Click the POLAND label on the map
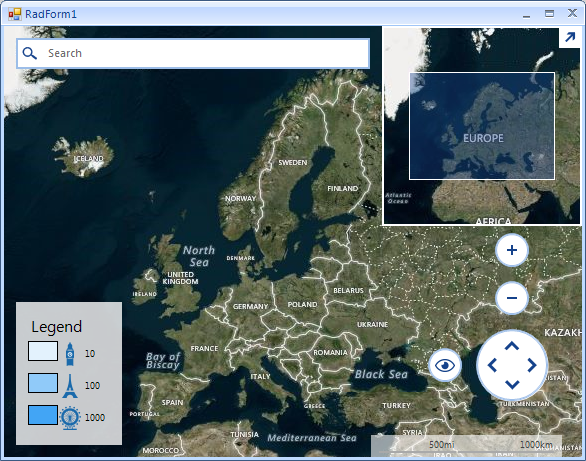 [x=302, y=304]
